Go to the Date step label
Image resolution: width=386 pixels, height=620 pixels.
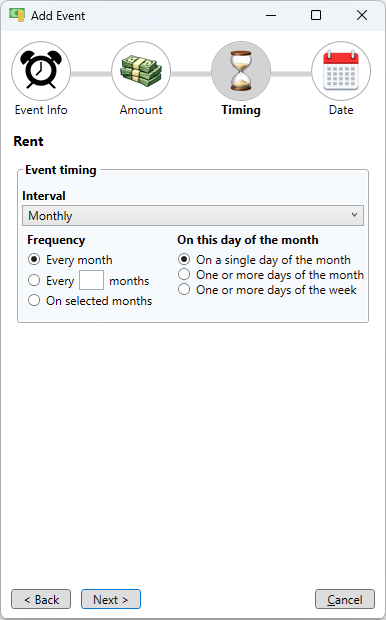341,110
